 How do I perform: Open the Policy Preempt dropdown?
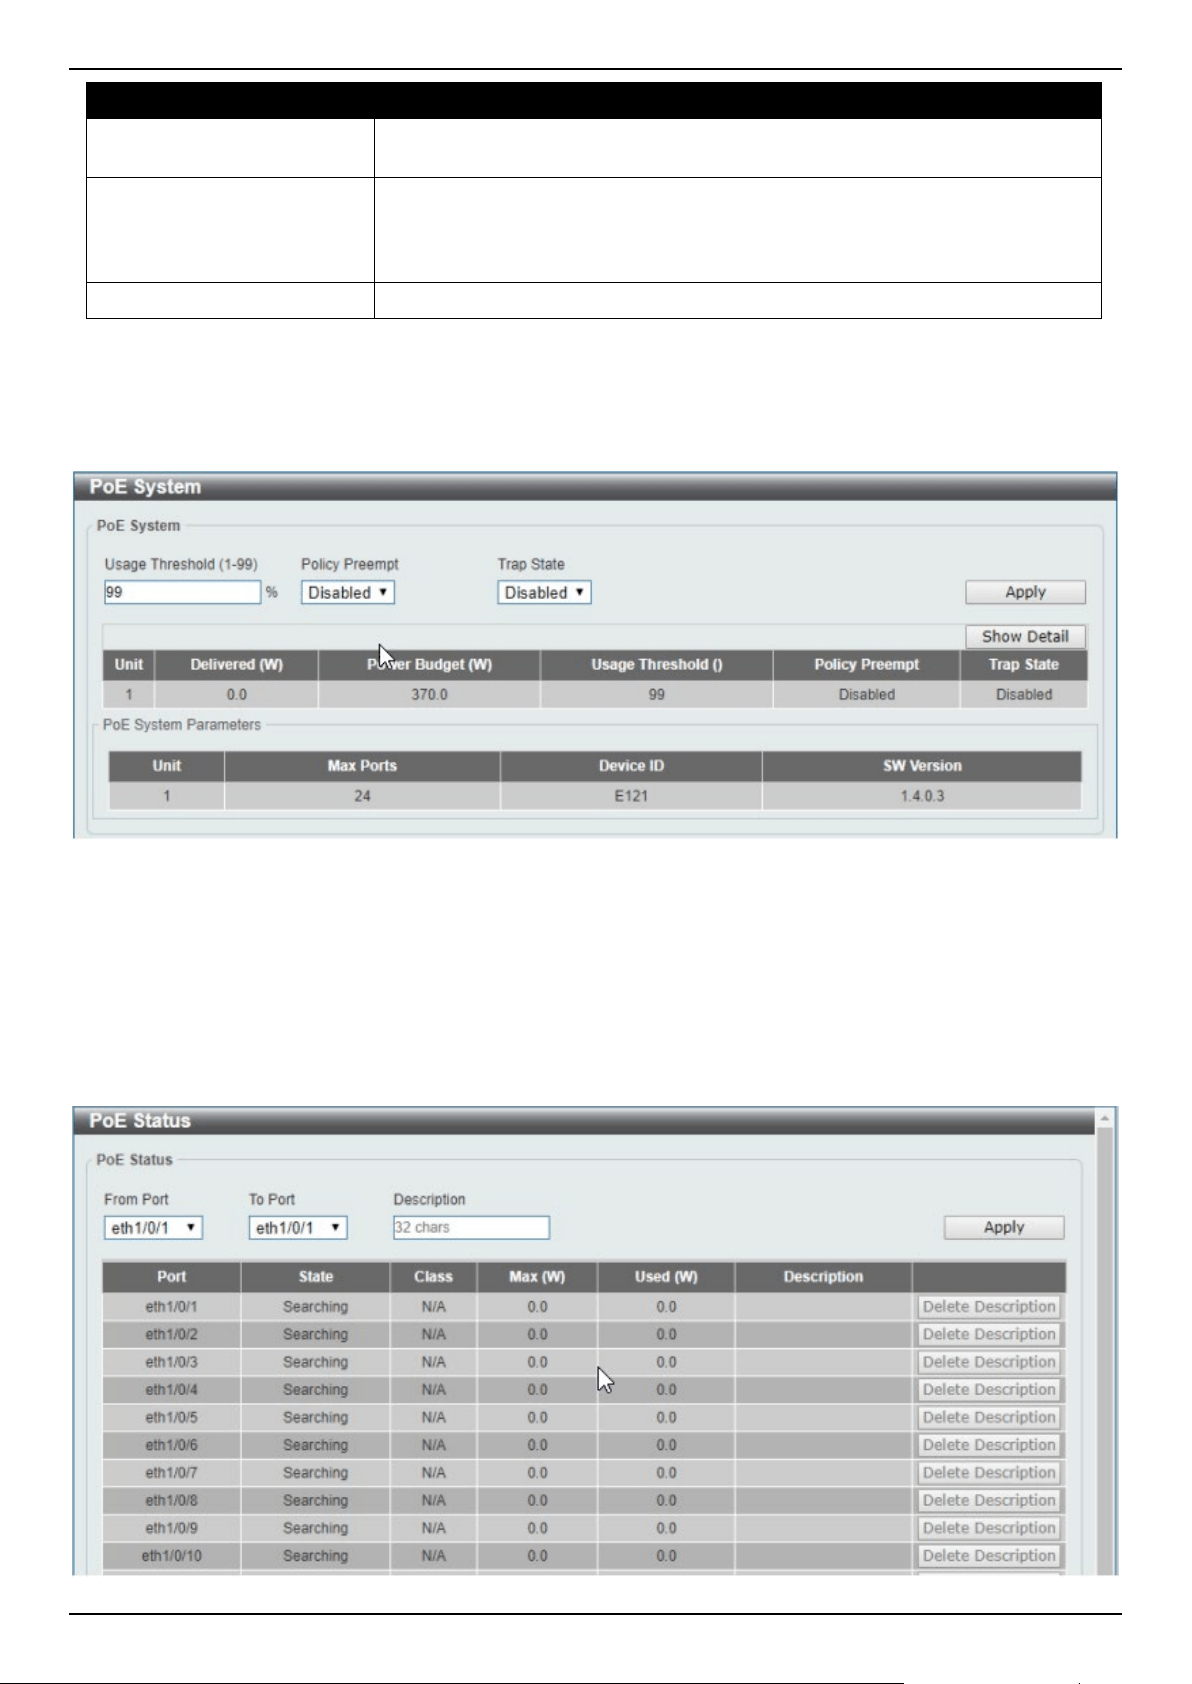348,593
